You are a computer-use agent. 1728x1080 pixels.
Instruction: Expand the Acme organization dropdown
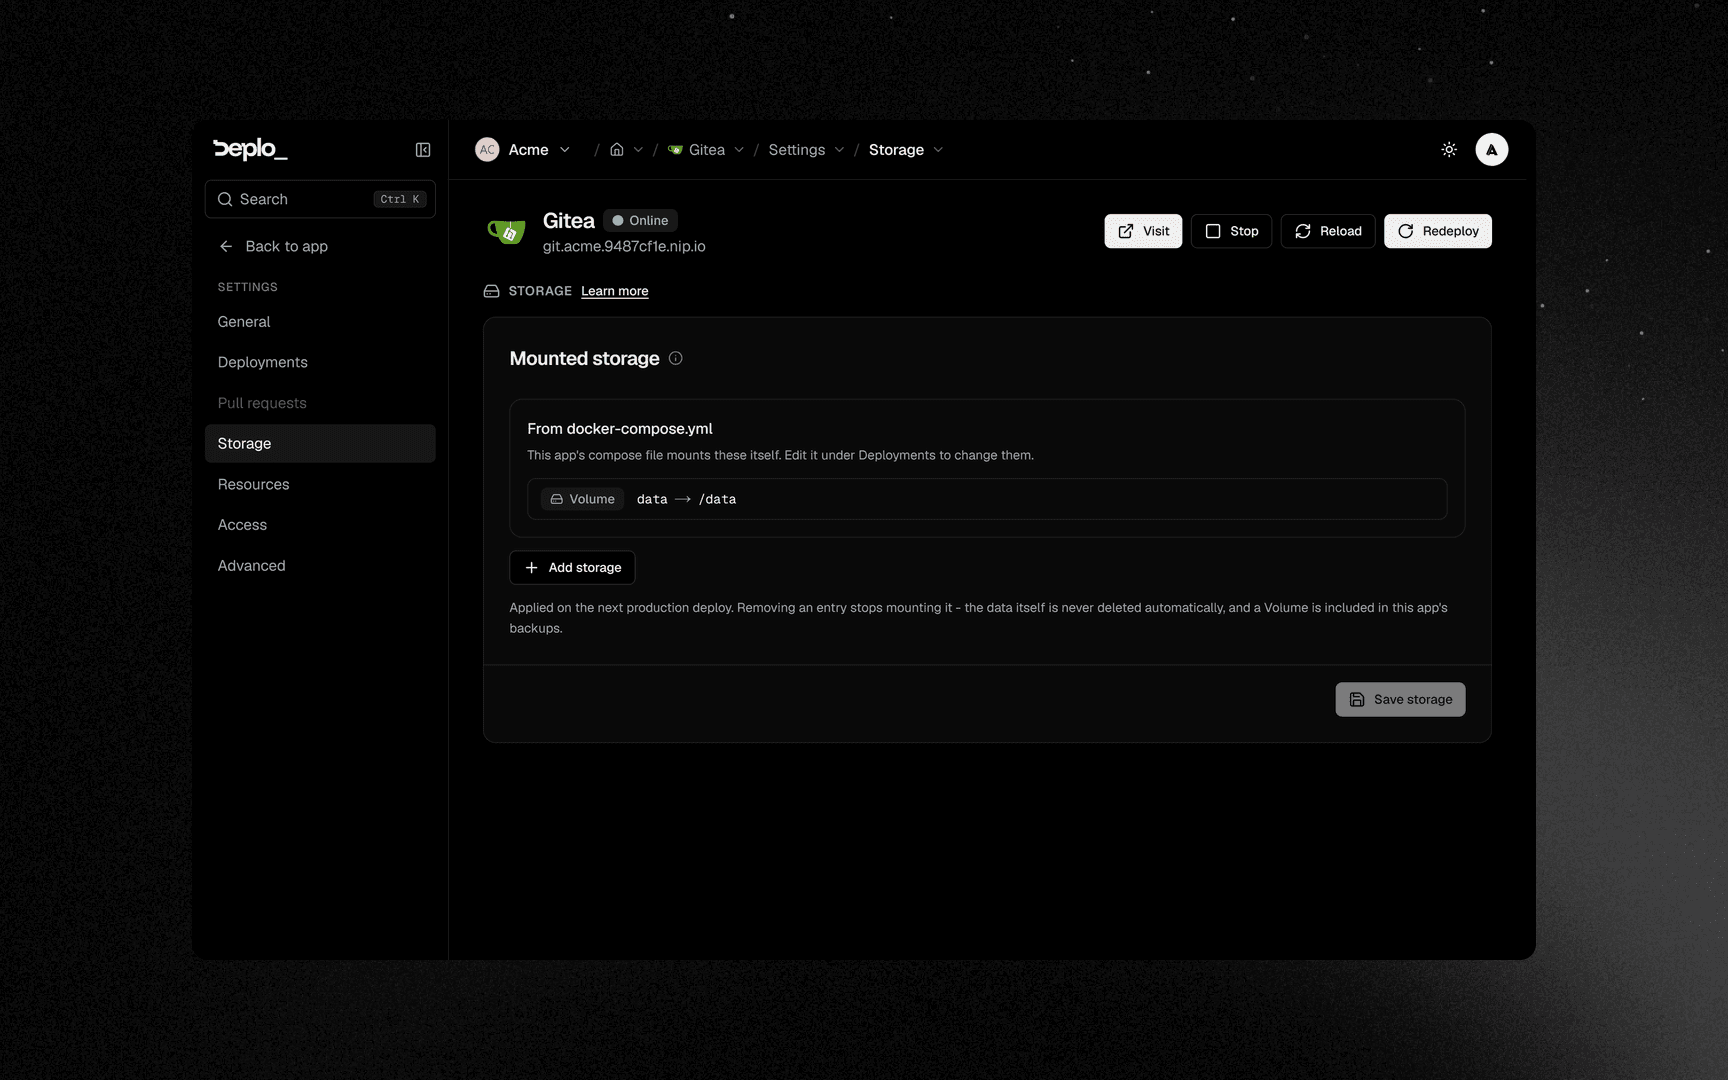565,150
